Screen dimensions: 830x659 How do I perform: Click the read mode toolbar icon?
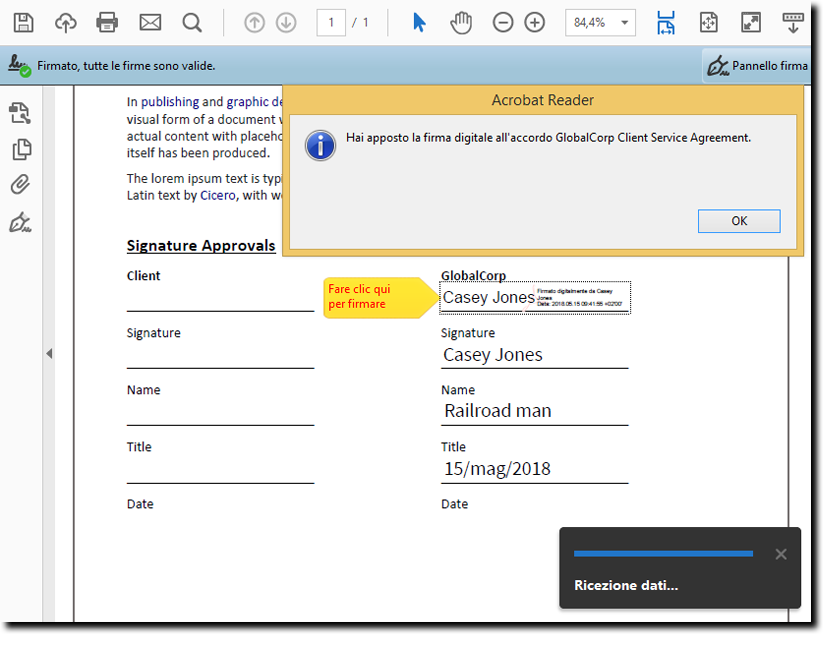(793, 23)
